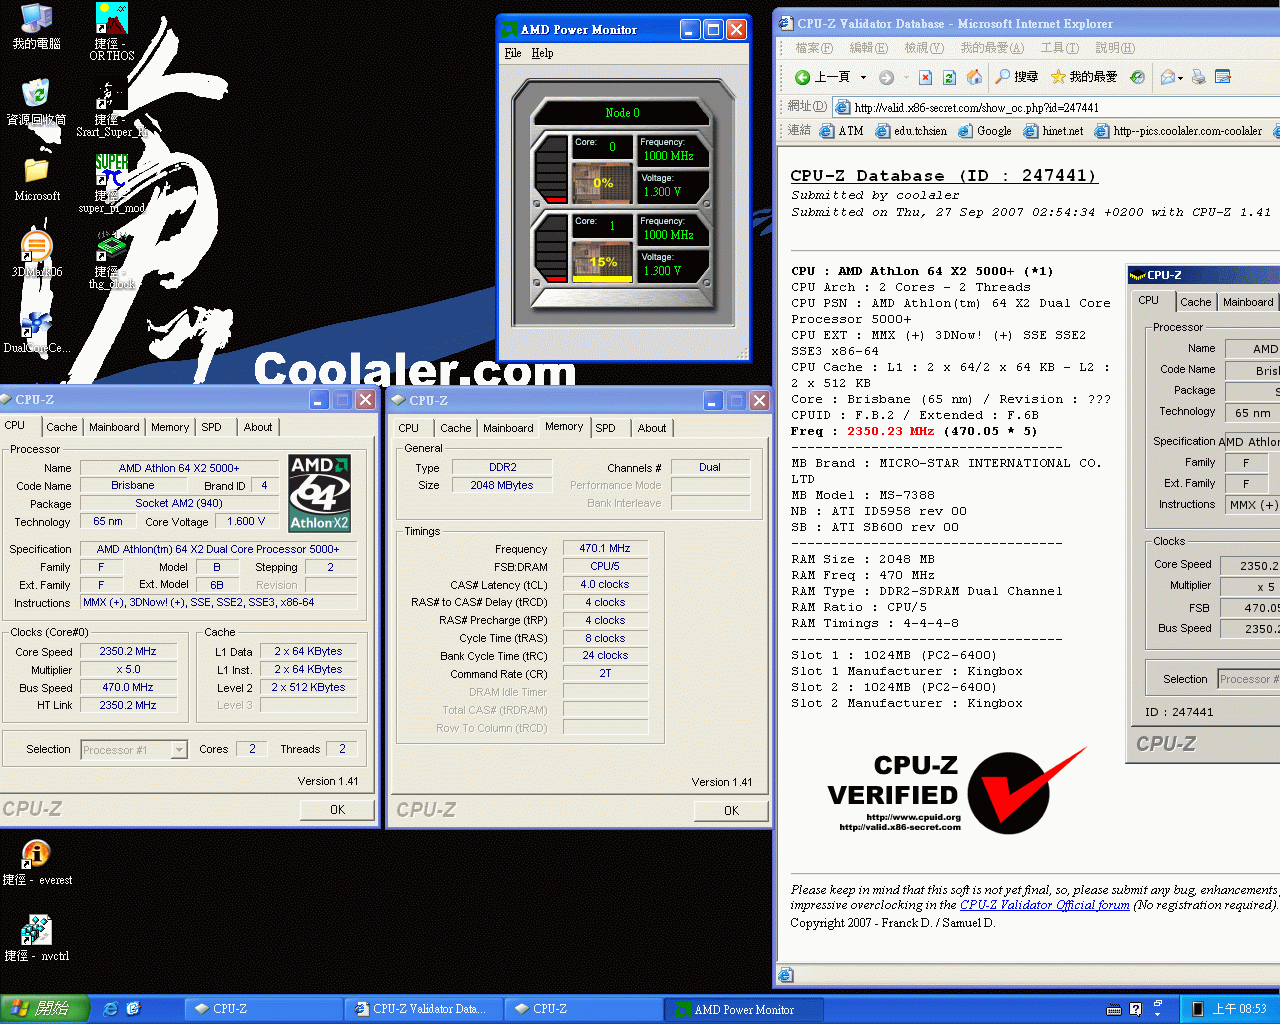
Task: Click the DDR2 type value in Memory tab
Action: 502,467
